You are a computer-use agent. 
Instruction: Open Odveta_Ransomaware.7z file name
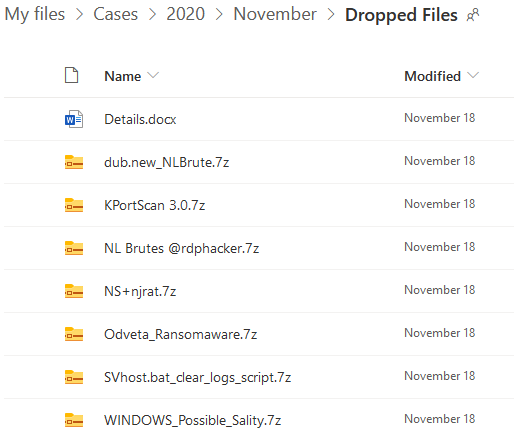[x=180, y=334]
